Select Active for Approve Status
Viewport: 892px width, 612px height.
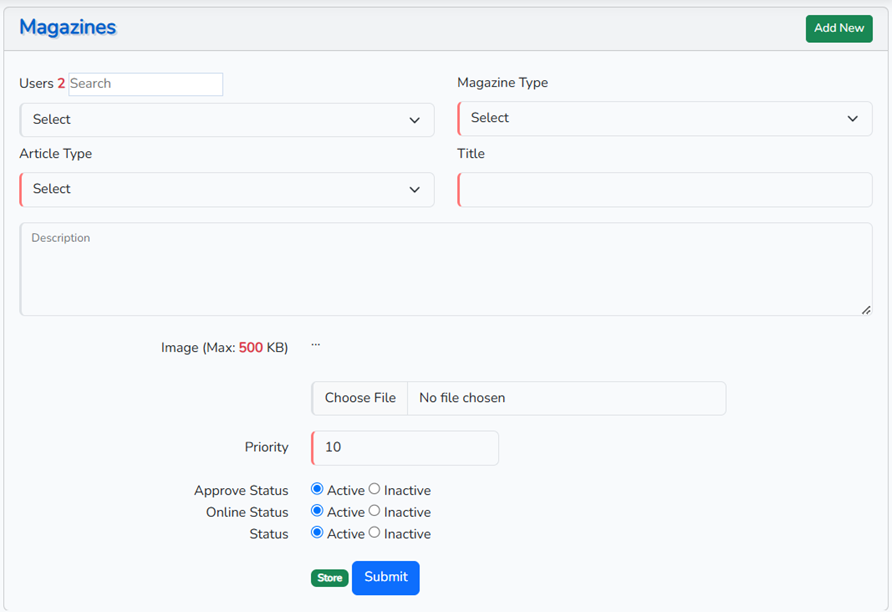pos(317,490)
